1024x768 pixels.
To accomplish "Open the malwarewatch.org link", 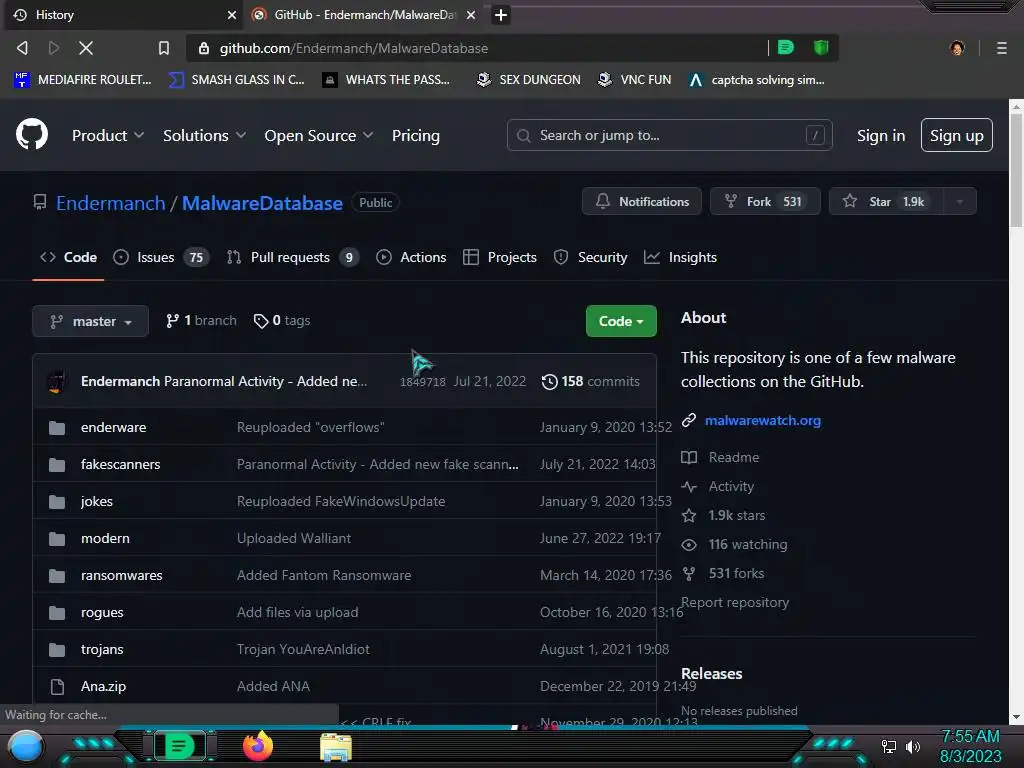I will [763, 420].
